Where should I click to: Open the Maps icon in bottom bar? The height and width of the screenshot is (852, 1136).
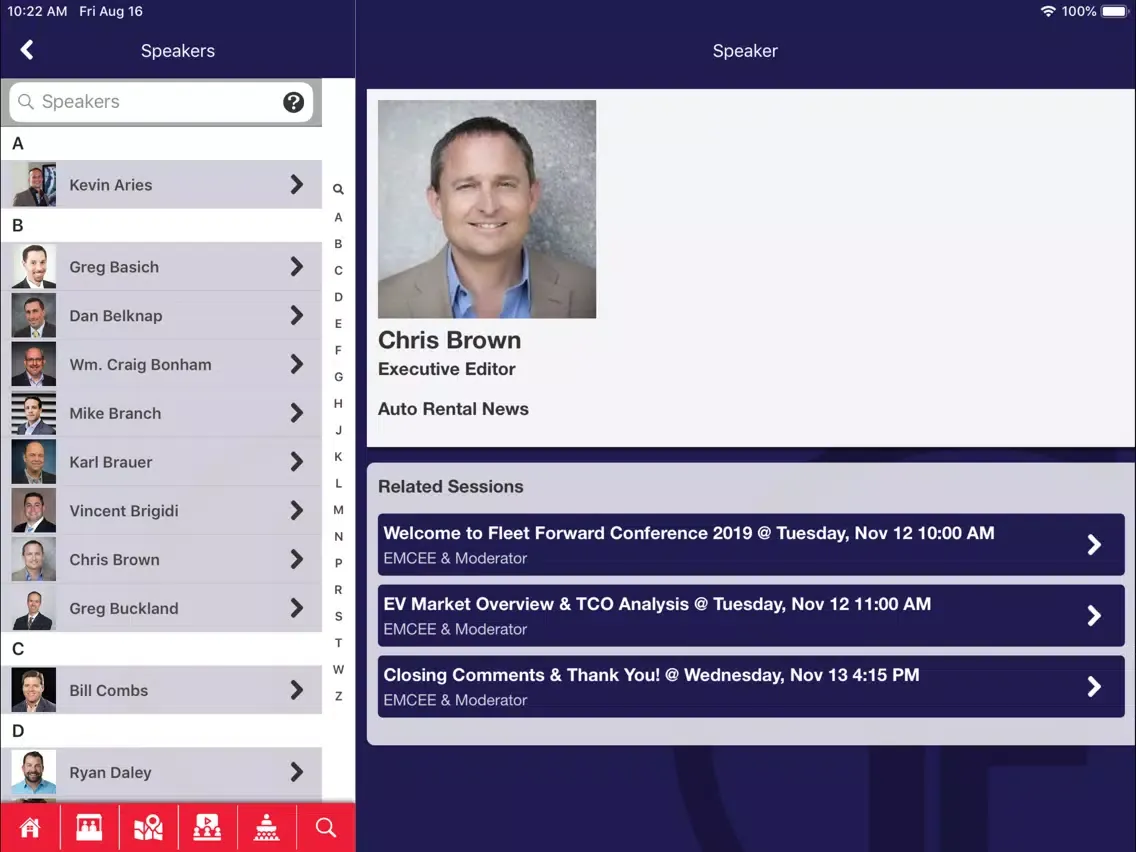click(149, 827)
